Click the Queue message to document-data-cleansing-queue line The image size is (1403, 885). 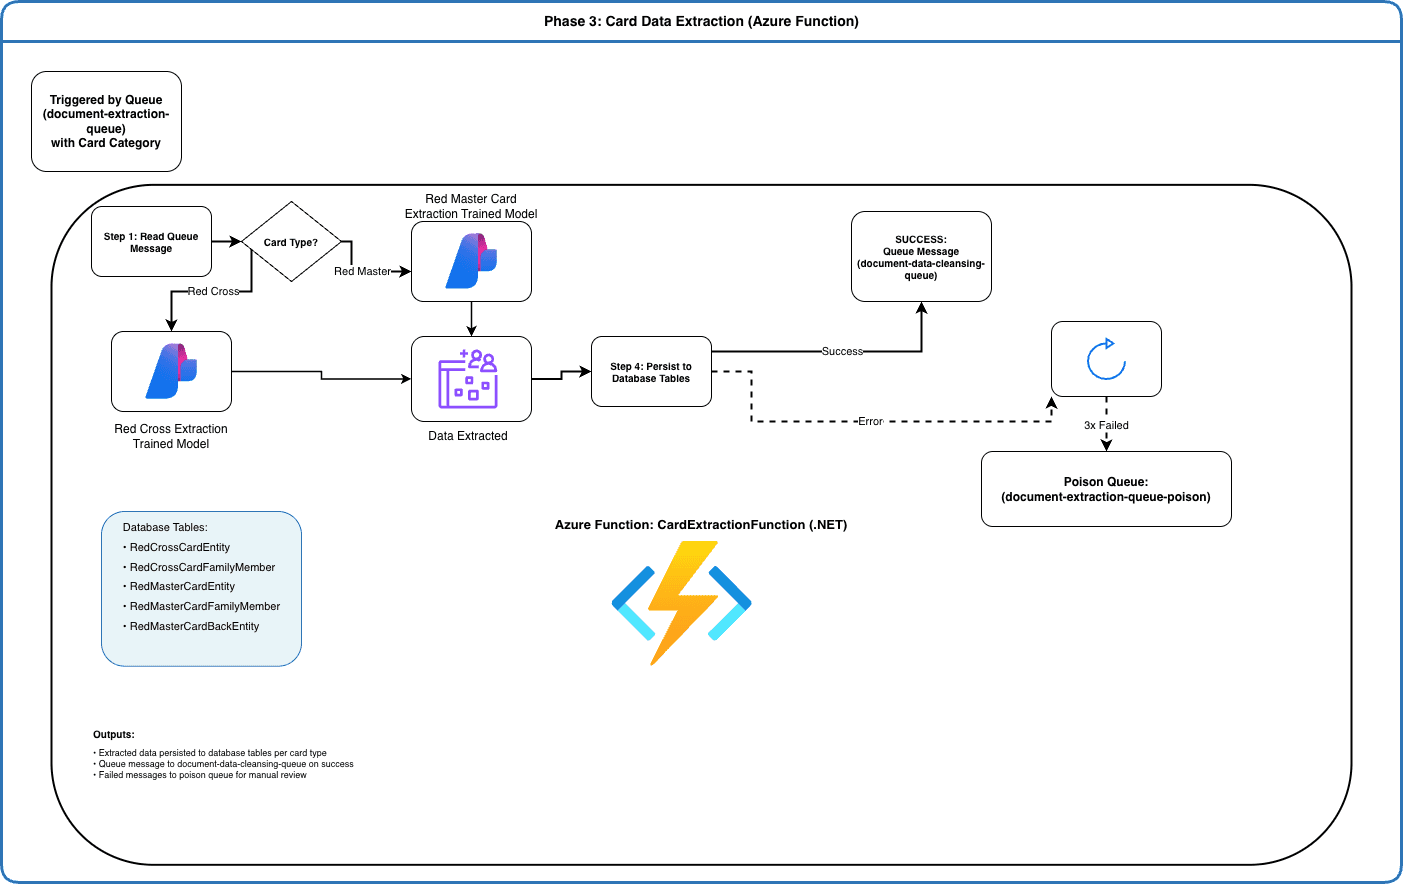(x=225, y=764)
